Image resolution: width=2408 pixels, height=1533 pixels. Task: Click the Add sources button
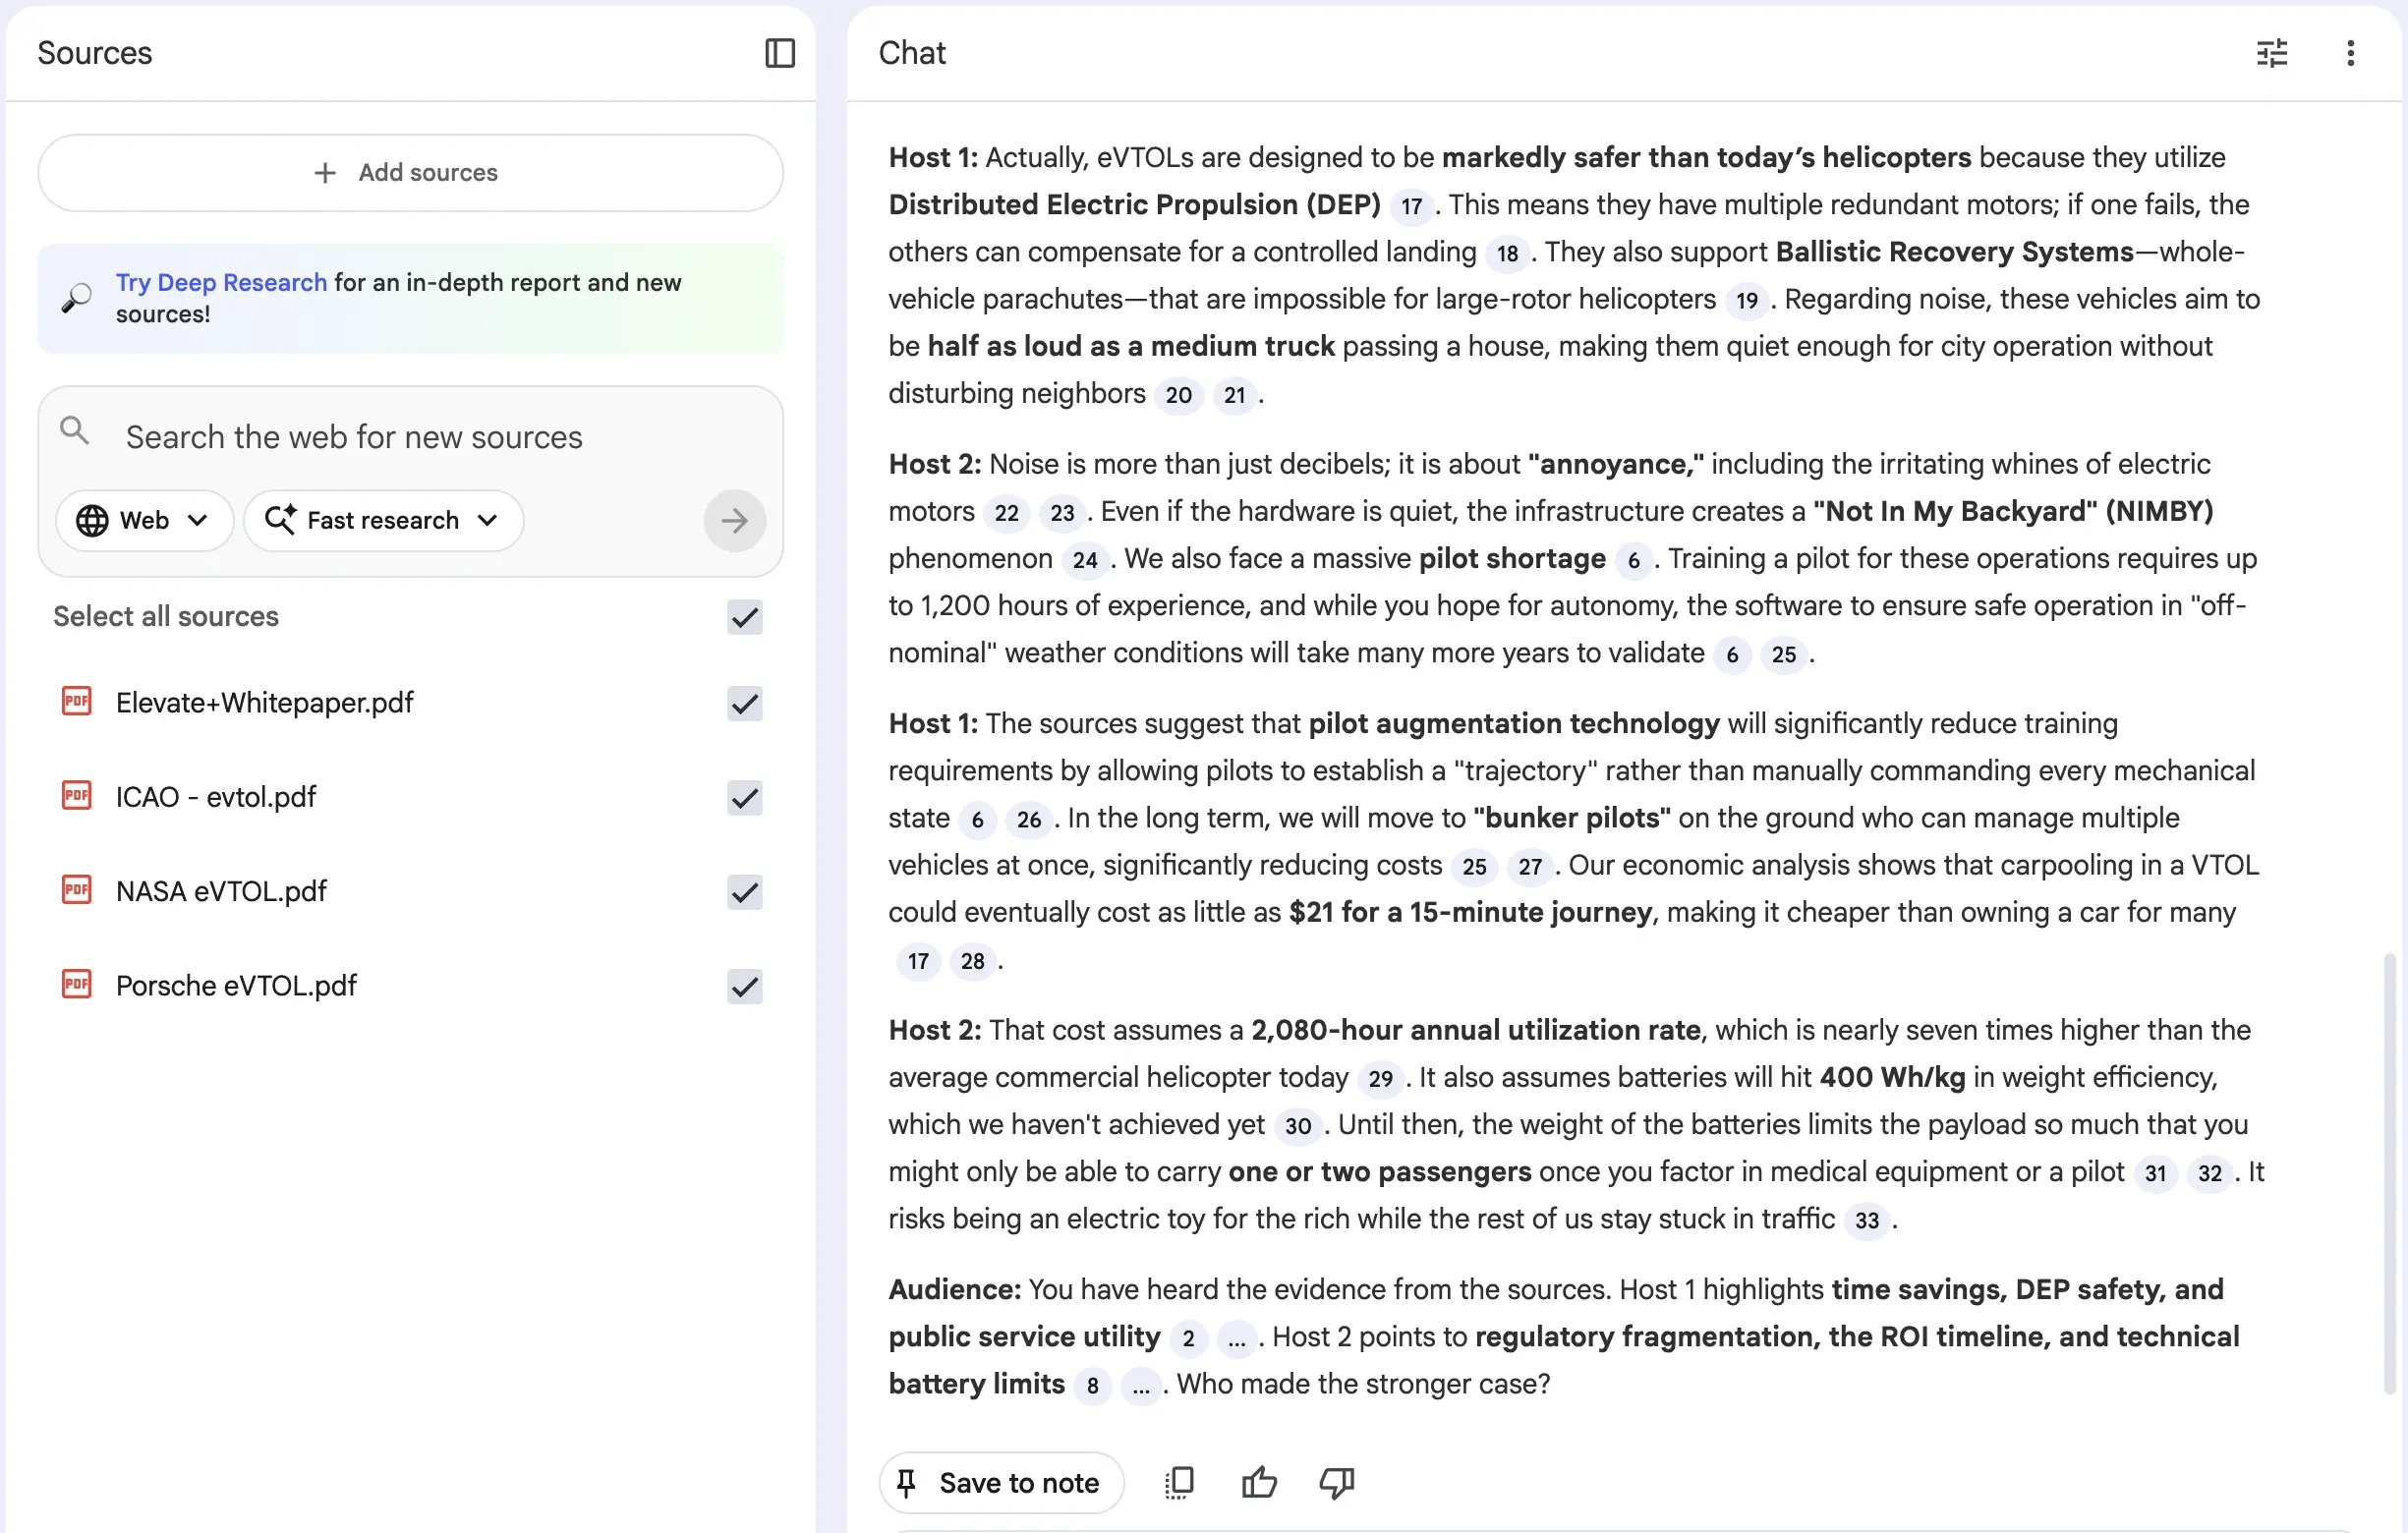pyautogui.click(x=410, y=173)
